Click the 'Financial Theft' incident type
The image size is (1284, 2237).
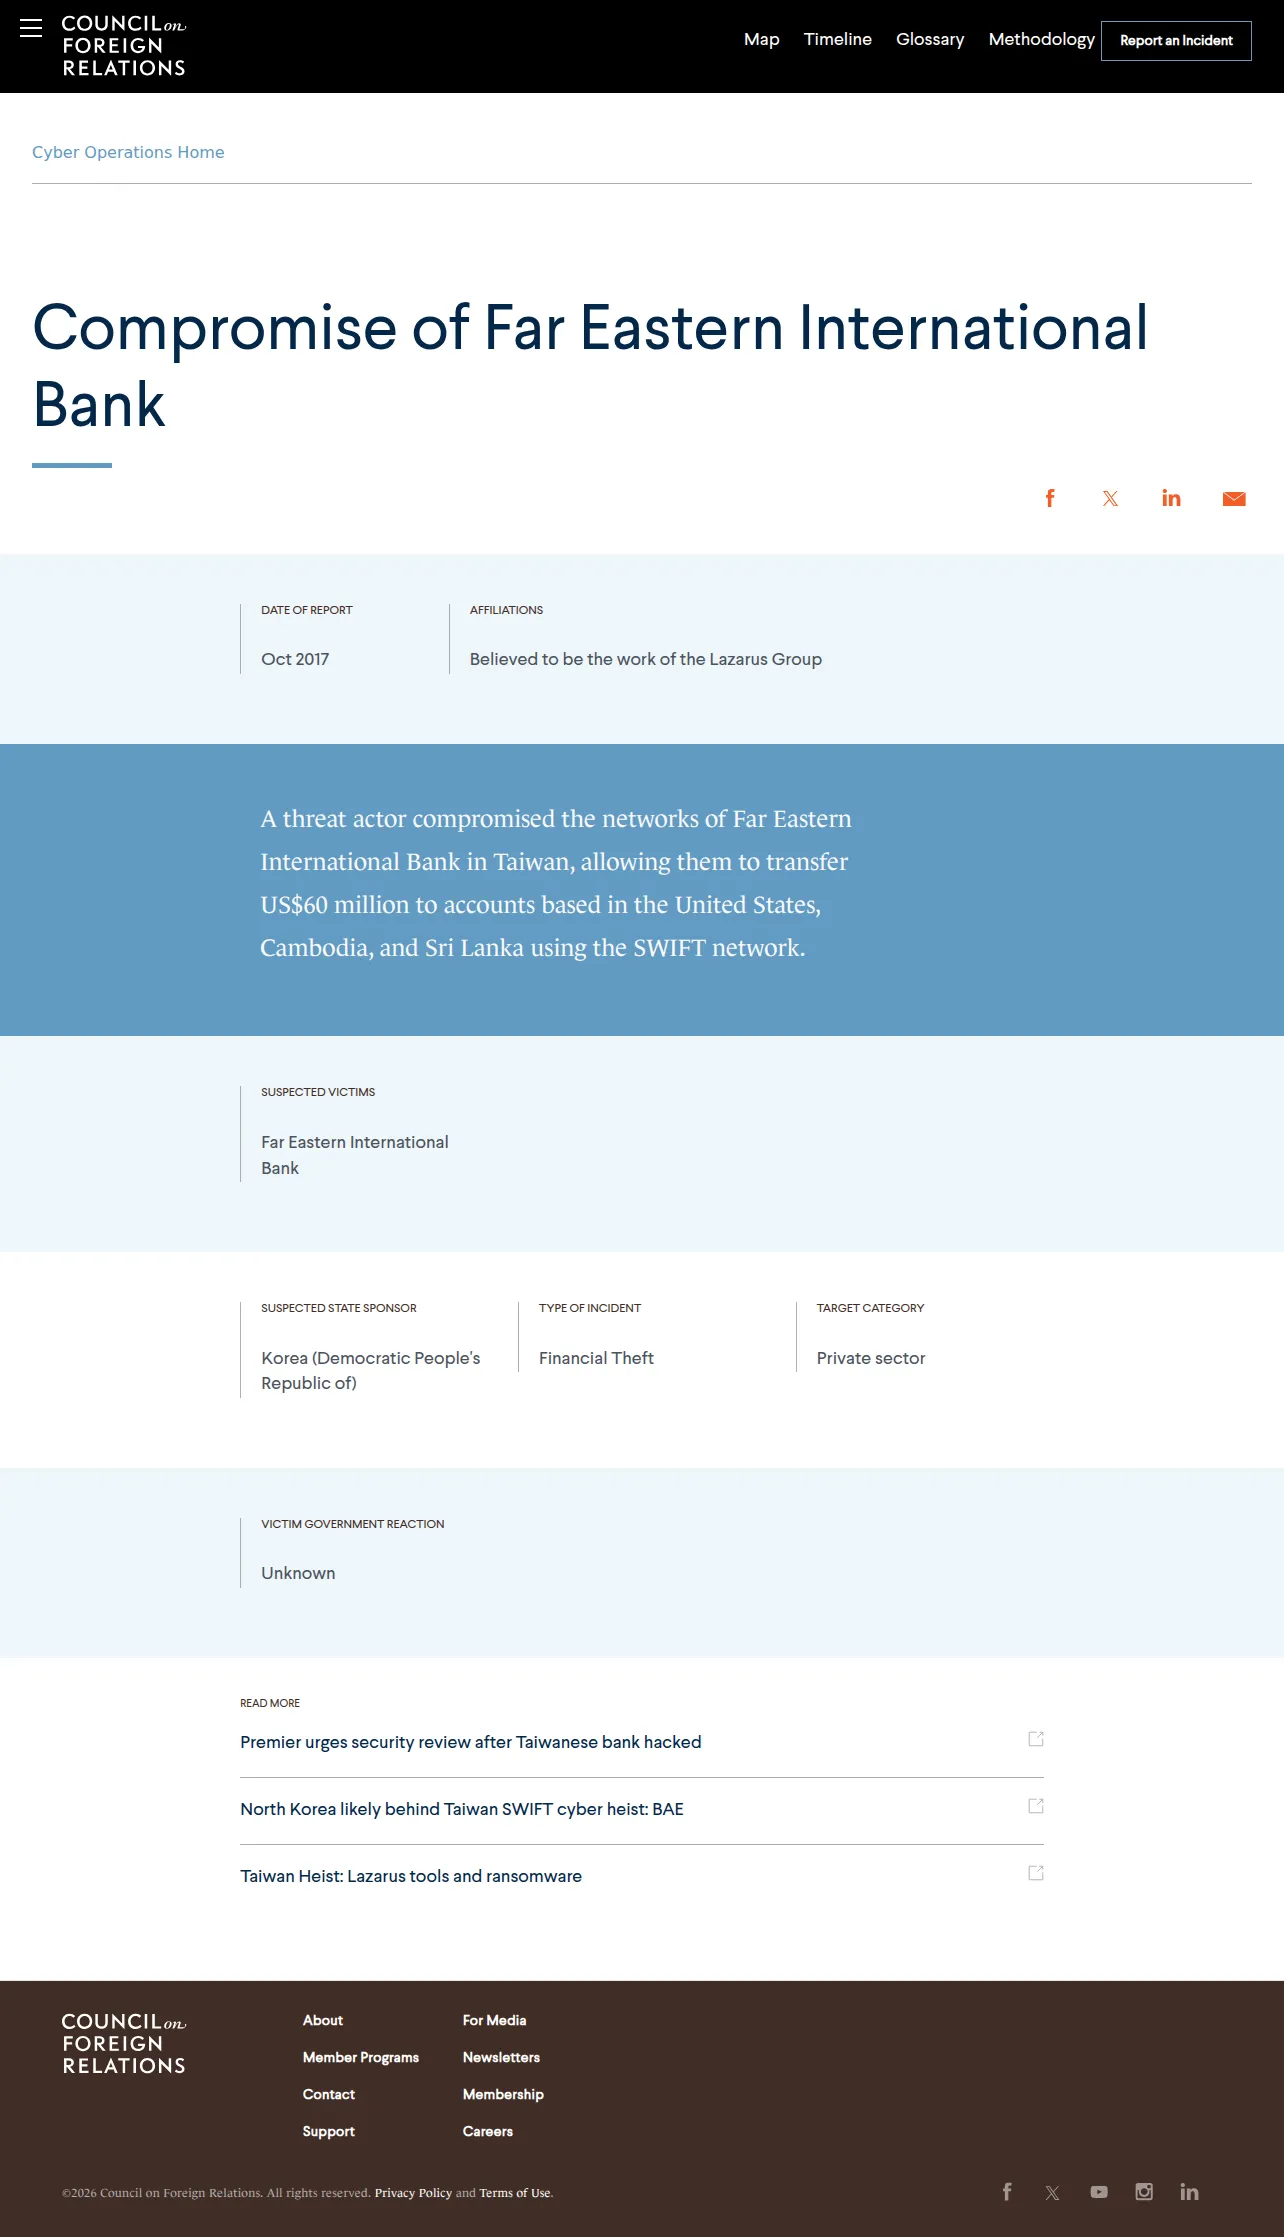tap(596, 1358)
